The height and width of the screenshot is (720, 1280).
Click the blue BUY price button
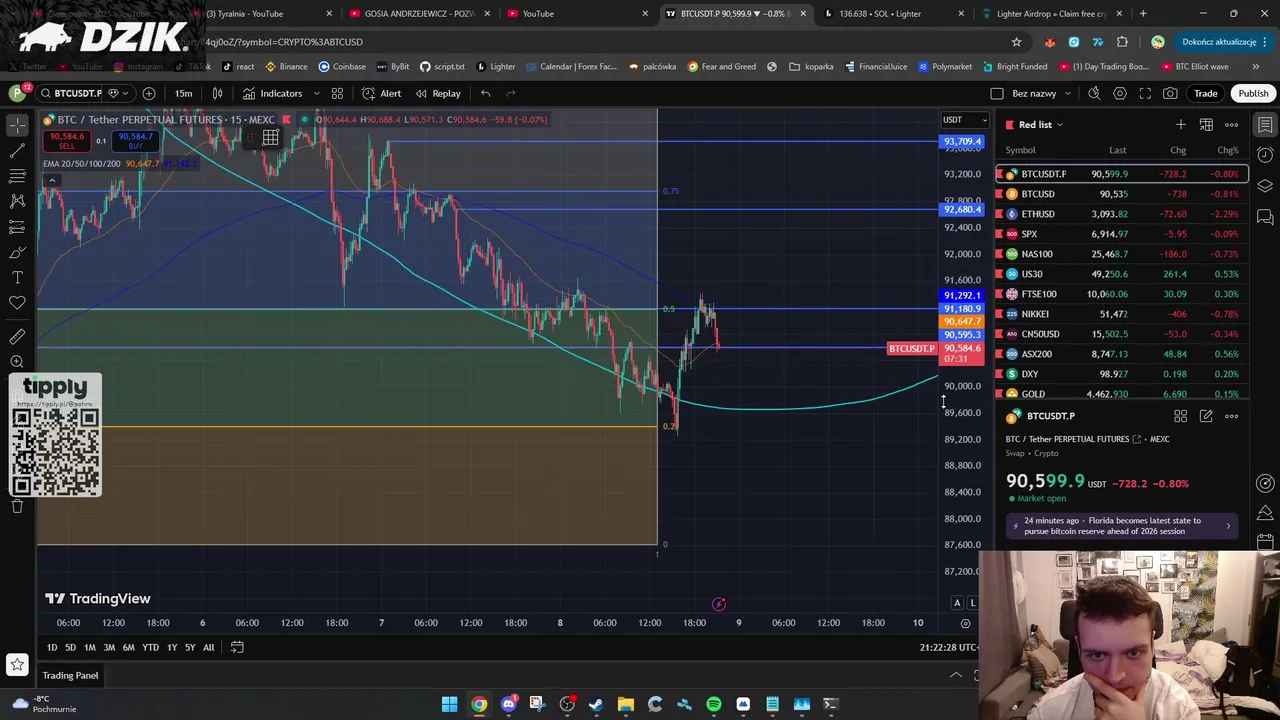click(x=135, y=140)
